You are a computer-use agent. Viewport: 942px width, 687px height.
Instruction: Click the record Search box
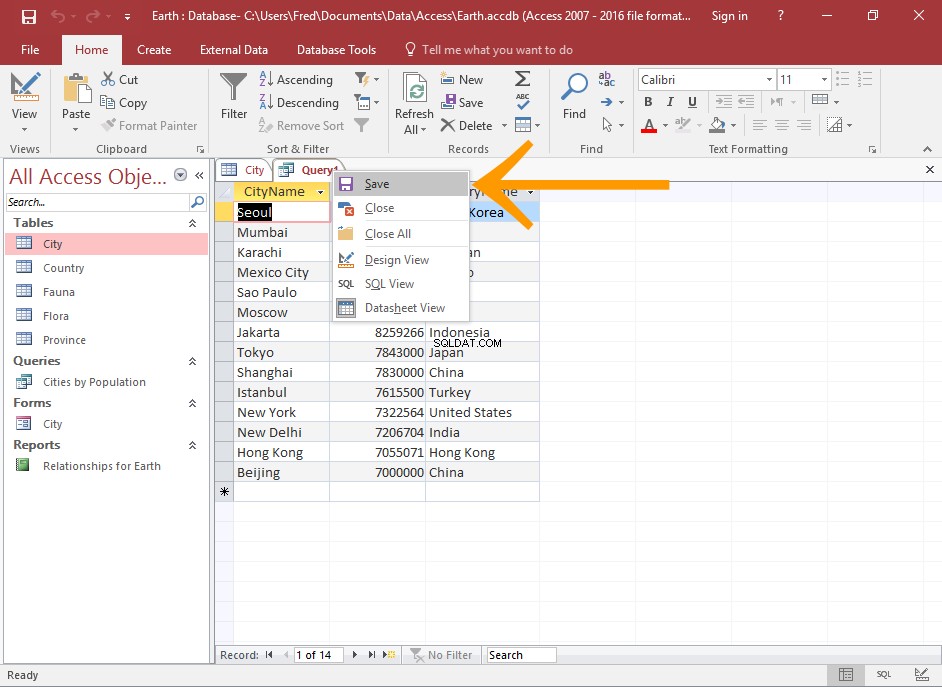pos(521,655)
